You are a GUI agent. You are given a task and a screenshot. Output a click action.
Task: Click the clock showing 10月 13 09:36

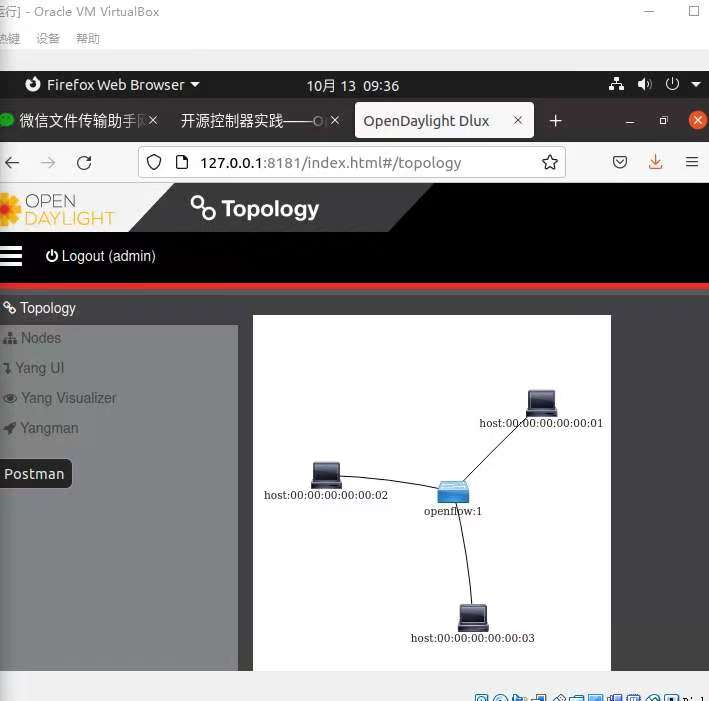353,85
